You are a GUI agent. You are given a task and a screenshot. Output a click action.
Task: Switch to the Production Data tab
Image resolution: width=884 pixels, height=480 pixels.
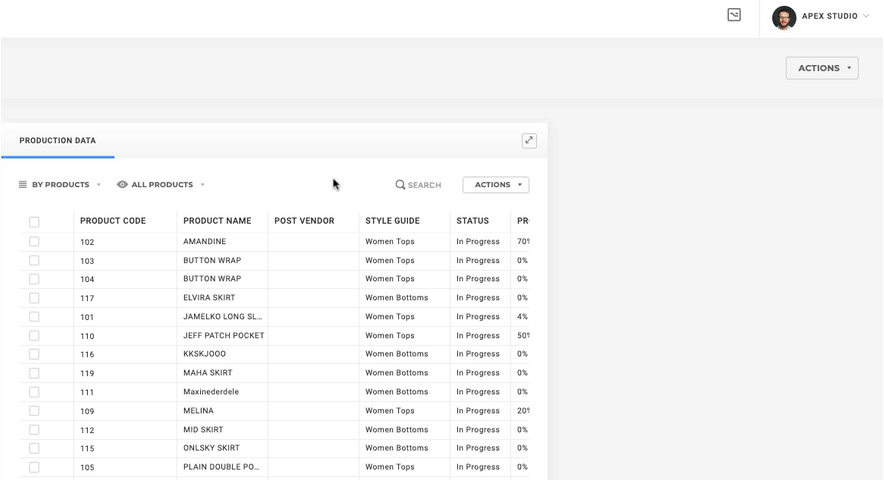pos(58,141)
